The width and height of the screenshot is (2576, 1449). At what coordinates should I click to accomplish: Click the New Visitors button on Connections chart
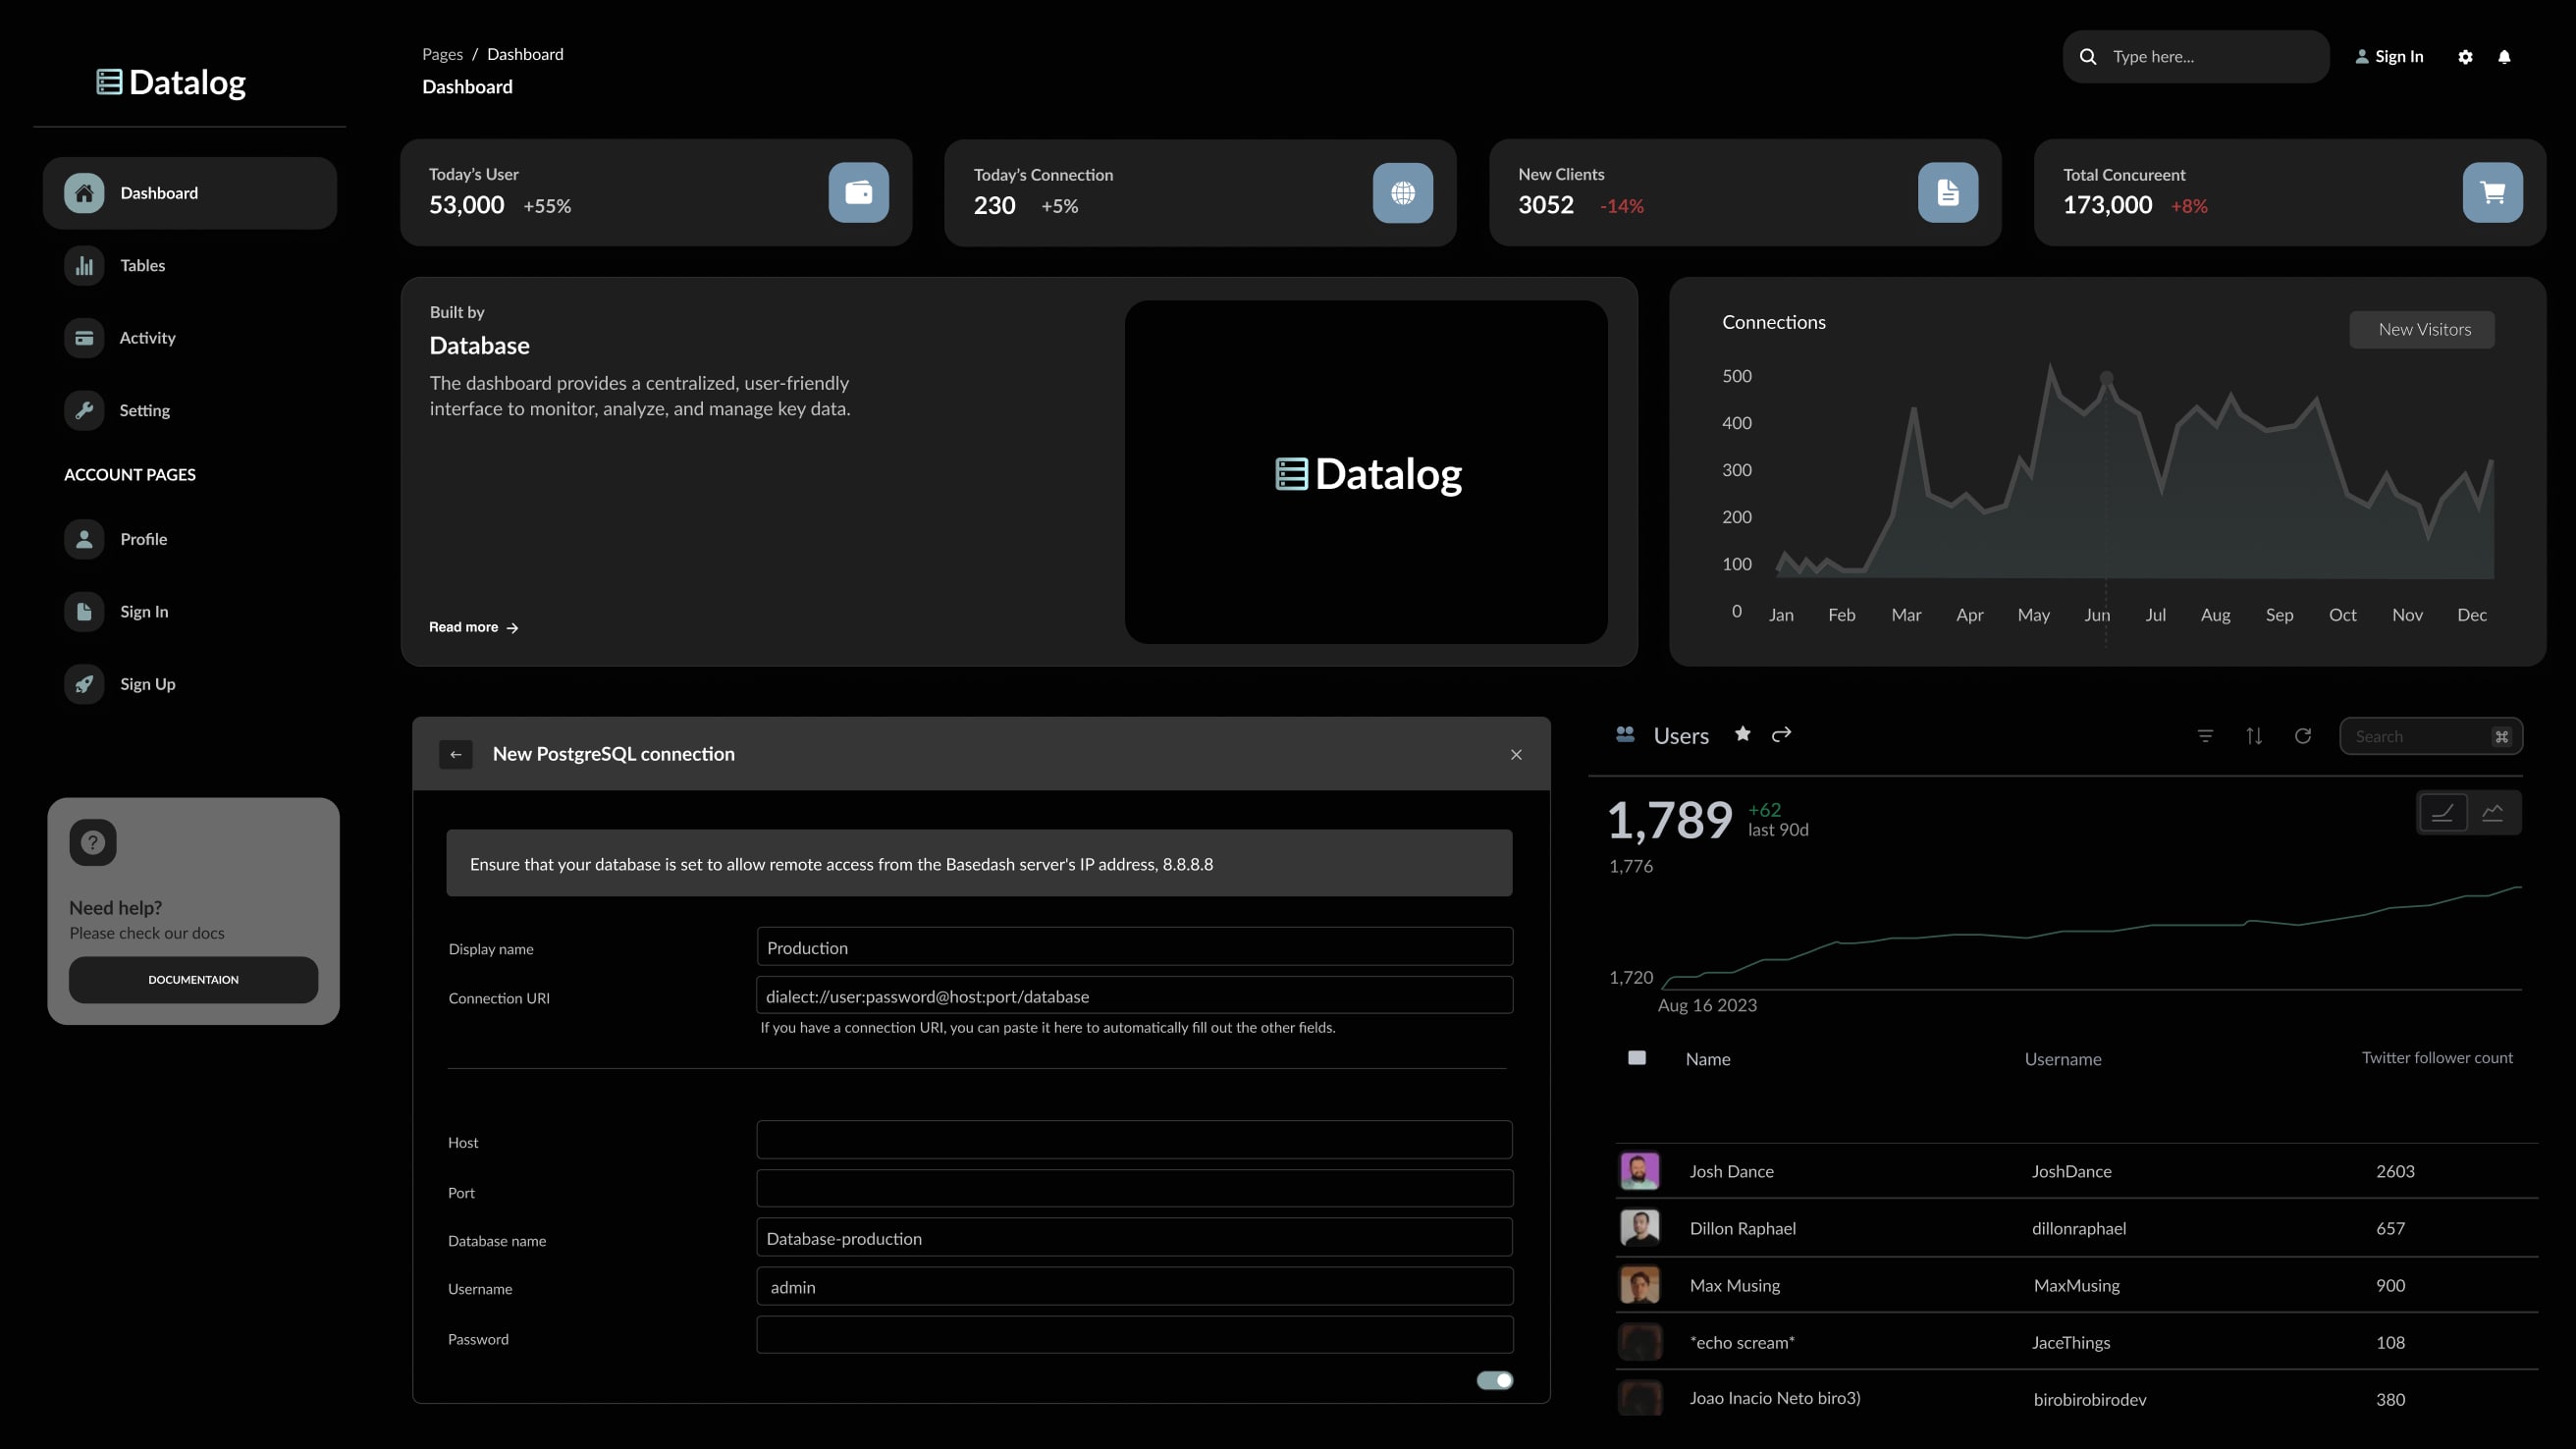[2422, 329]
